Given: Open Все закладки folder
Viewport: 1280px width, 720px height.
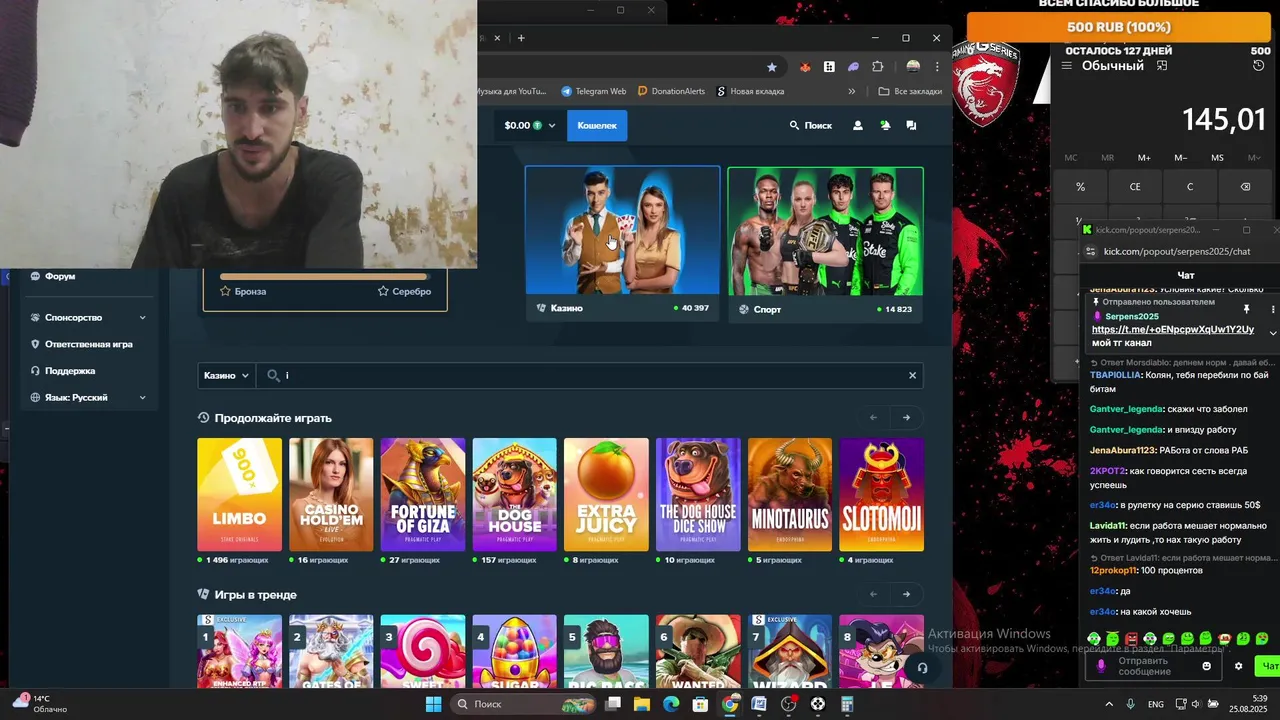Looking at the screenshot, I should 910,91.
